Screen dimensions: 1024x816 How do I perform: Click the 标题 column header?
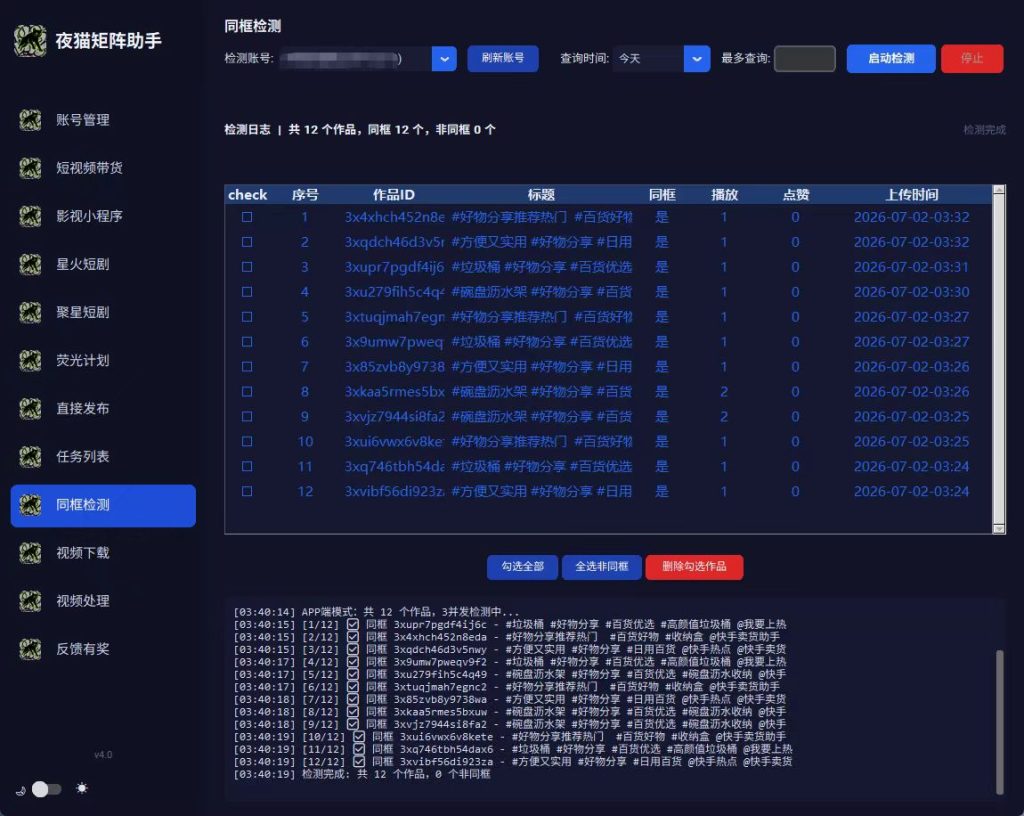click(541, 195)
